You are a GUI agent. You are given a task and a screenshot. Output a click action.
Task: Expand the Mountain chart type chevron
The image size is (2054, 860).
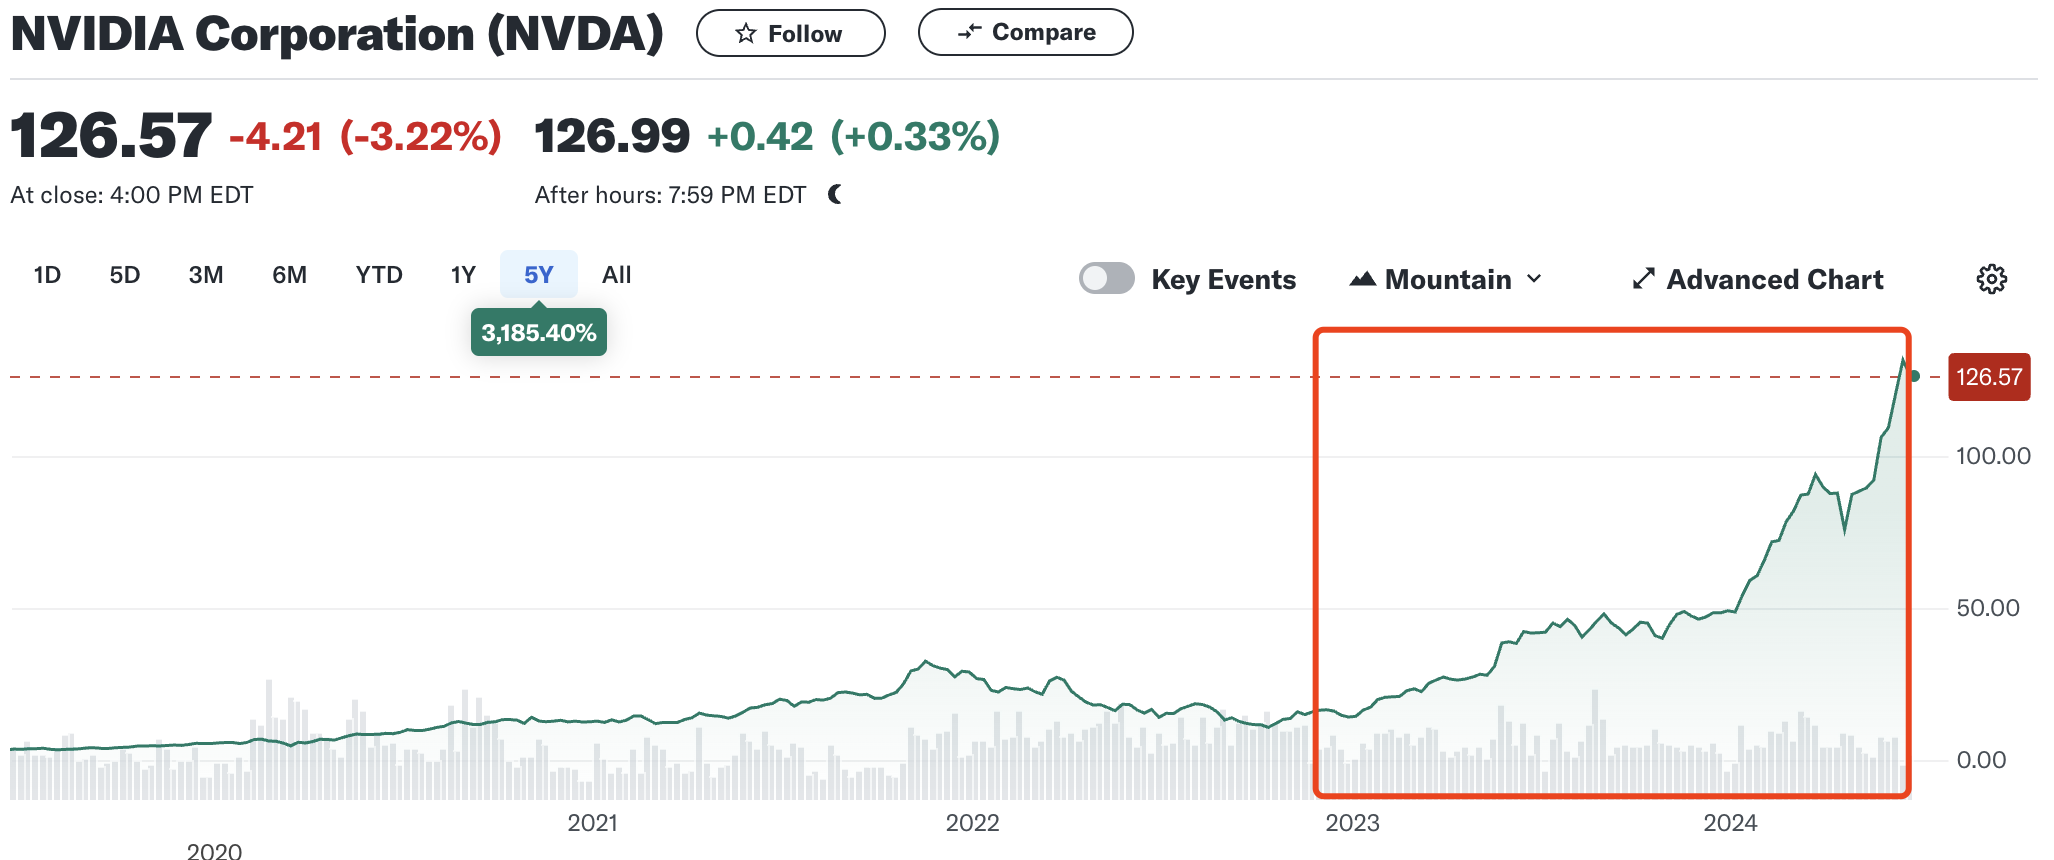point(1534,279)
